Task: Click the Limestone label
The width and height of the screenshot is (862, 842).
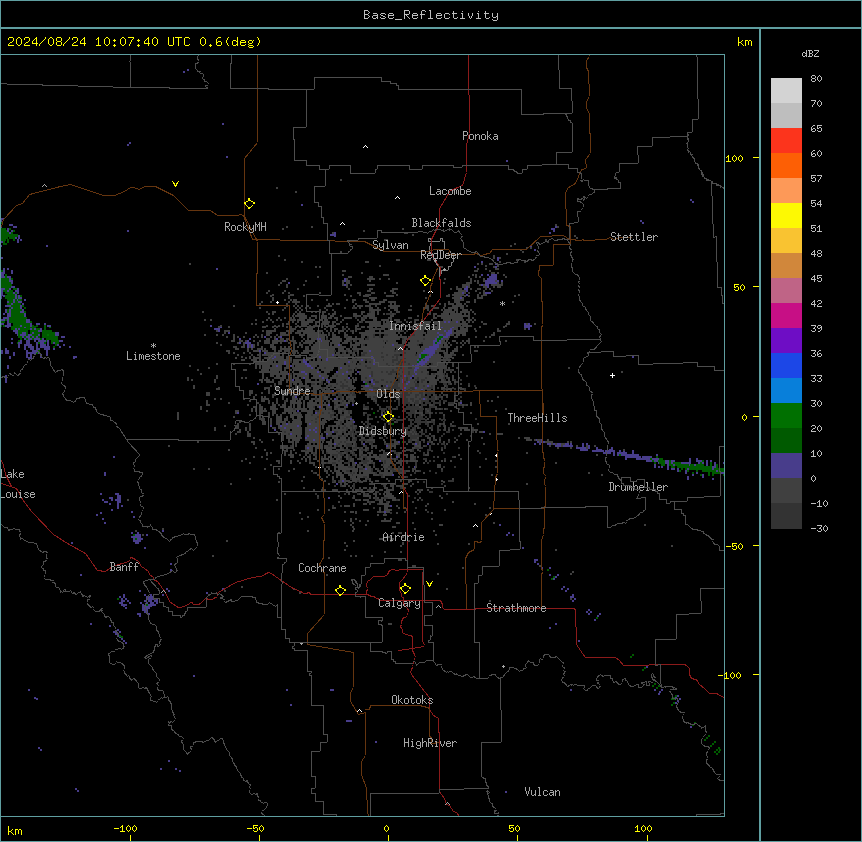Action: point(153,356)
